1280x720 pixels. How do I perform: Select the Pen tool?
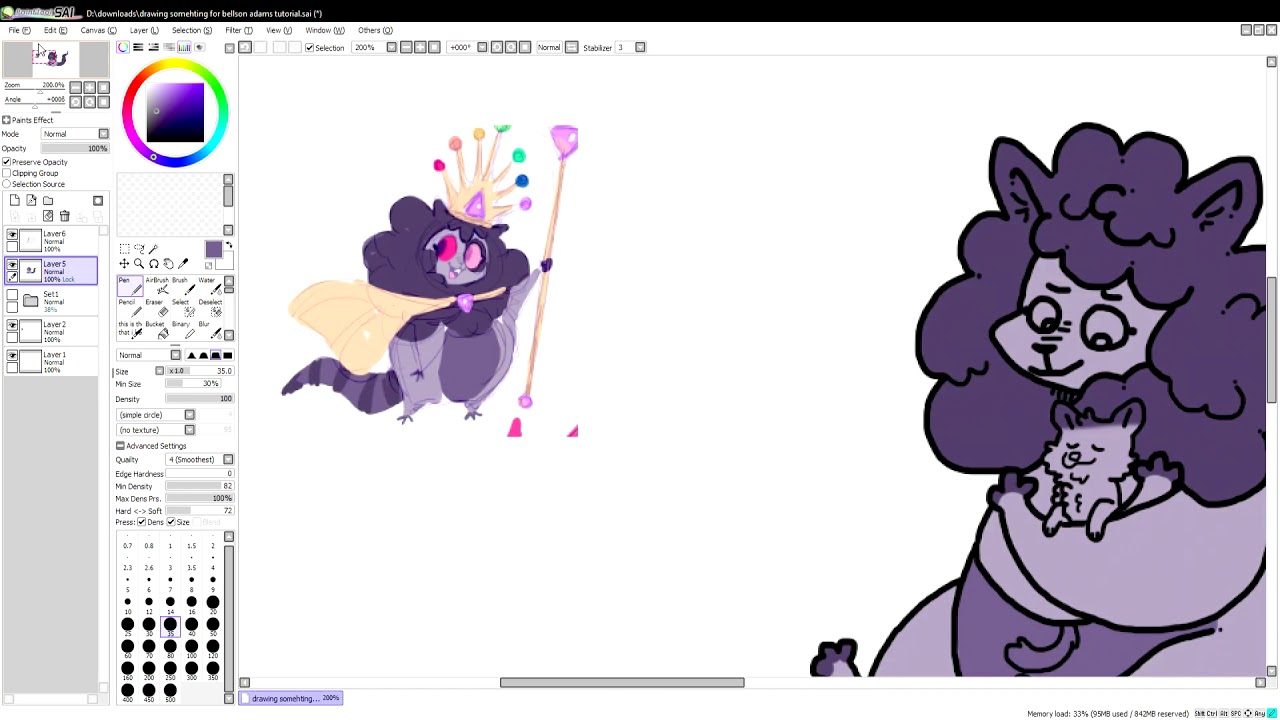coord(130,286)
